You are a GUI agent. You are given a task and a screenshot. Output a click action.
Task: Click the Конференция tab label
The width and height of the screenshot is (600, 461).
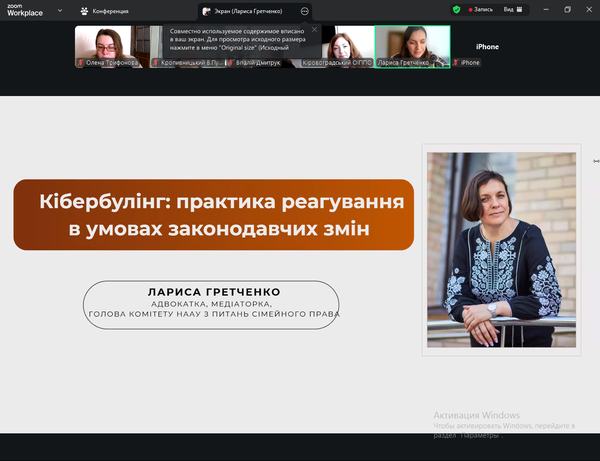[111, 10]
